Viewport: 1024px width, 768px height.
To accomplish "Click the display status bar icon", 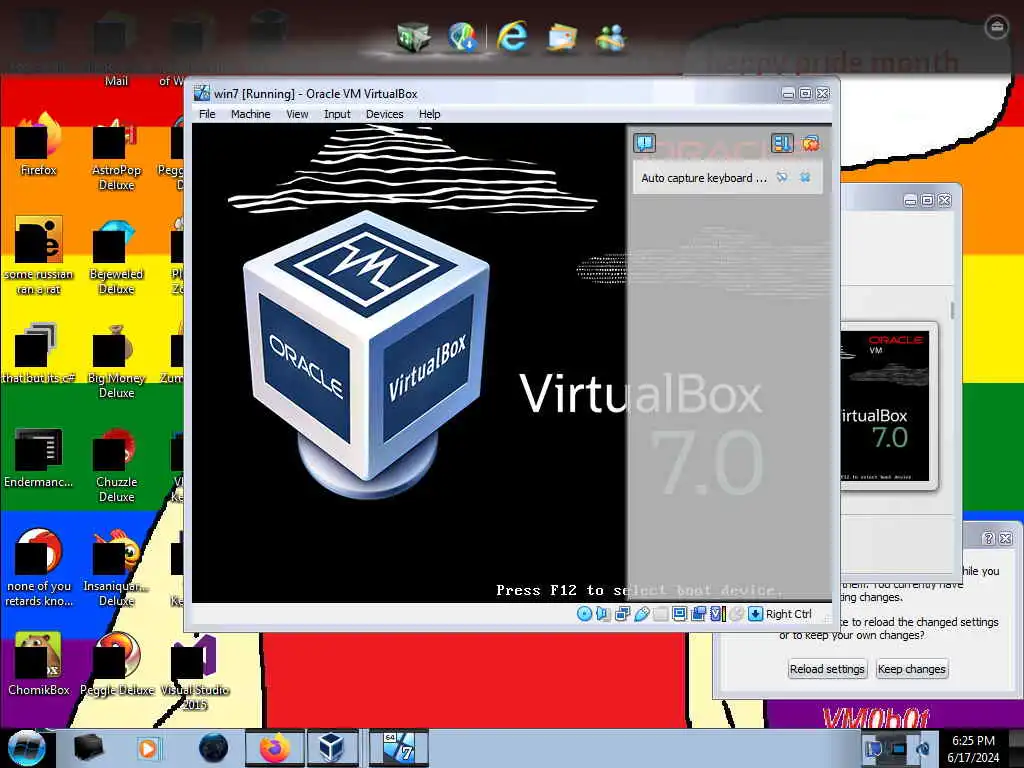I will point(679,614).
